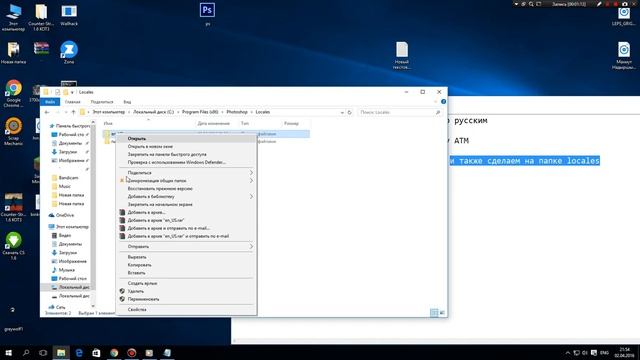Select the Counter-Strike 1.6 folder on the desktop
The image size is (640, 360).
pyautogui.click(x=41, y=17)
